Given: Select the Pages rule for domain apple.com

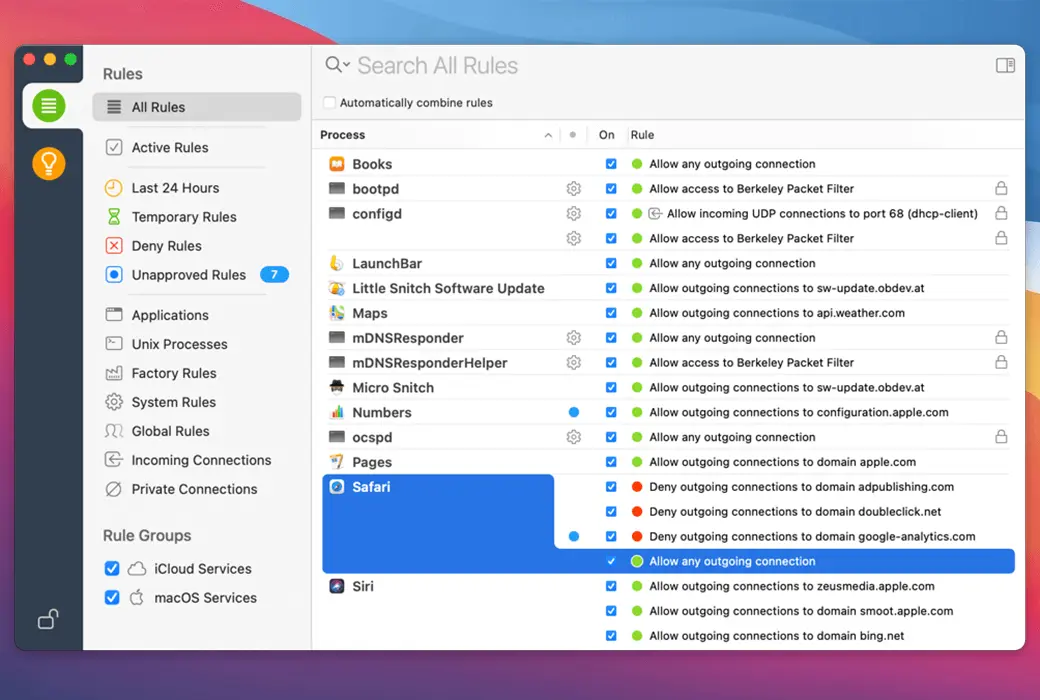Looking at the screenshot, I should [783, 462].
